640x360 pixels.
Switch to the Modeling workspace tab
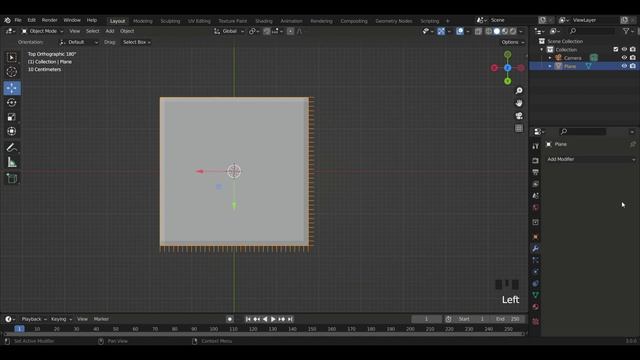click(142, 21)
